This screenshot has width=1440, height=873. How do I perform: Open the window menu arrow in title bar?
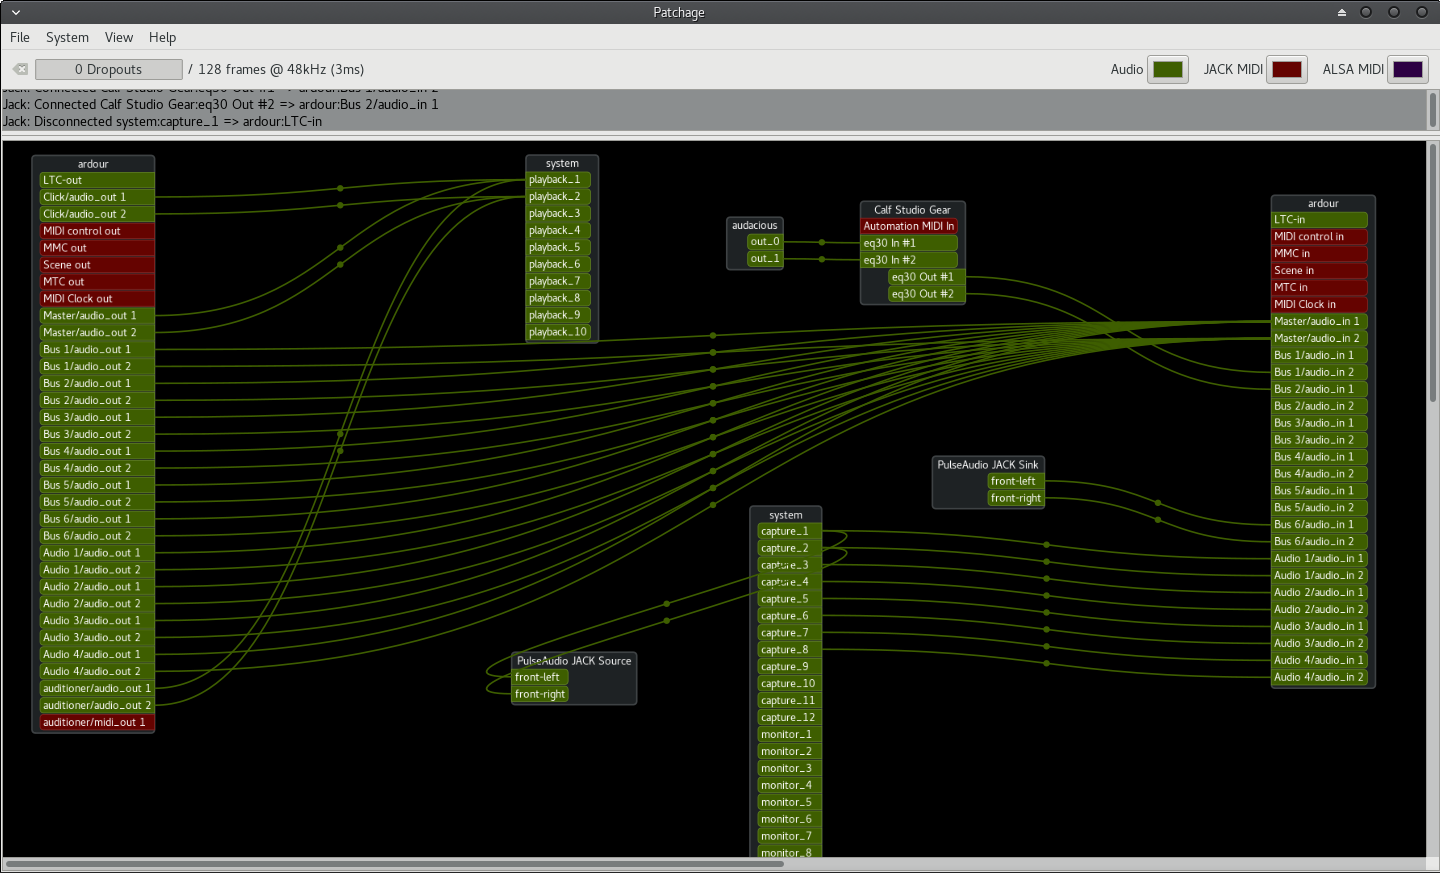coord(15,12)
